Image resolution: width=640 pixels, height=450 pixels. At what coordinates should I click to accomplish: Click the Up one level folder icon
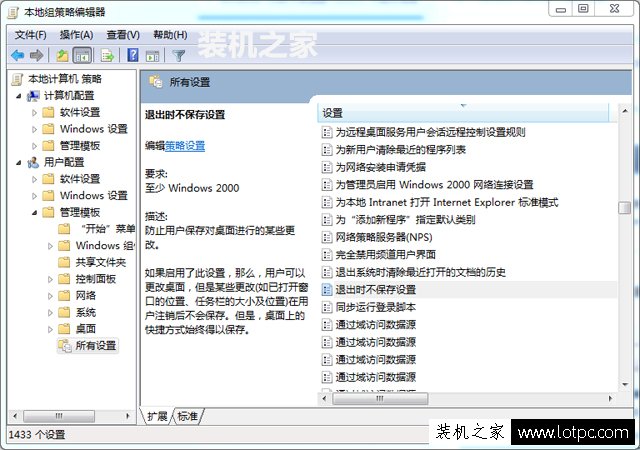62,55
